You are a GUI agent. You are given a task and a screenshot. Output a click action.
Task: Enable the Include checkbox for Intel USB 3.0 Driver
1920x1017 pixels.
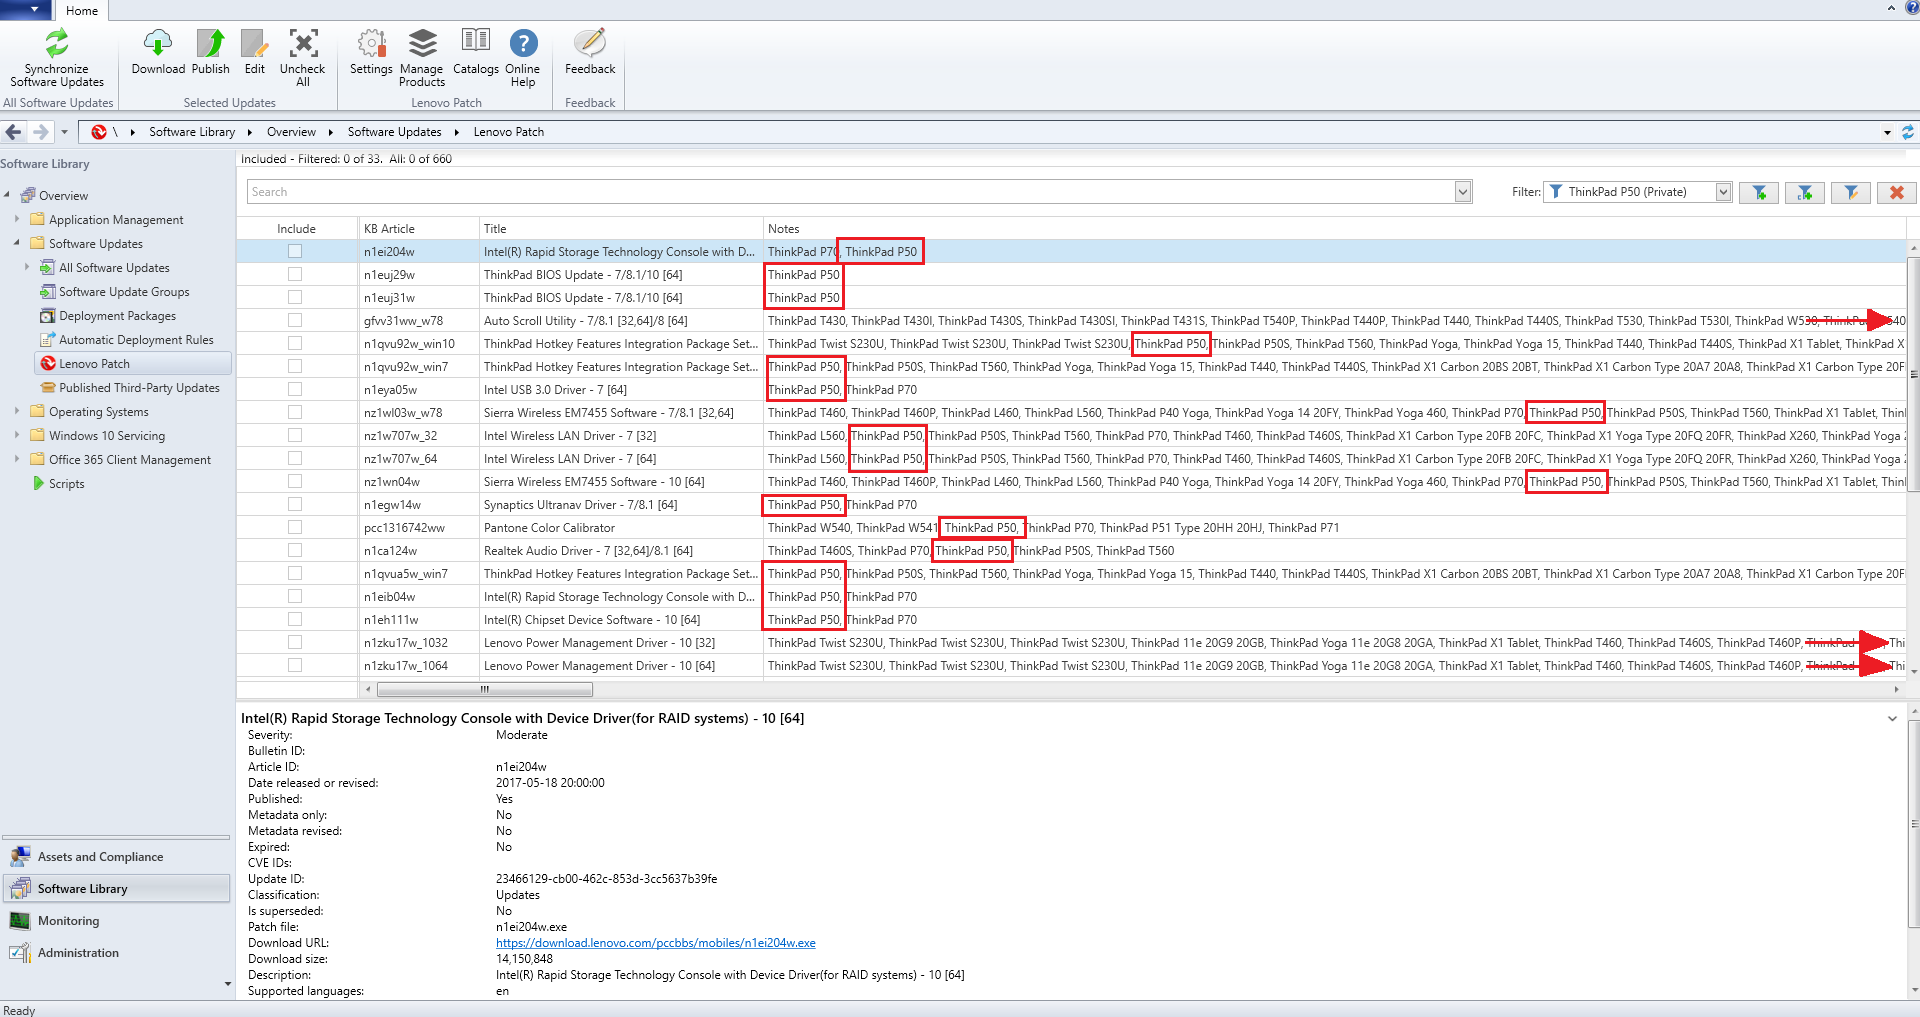point(295,389)
